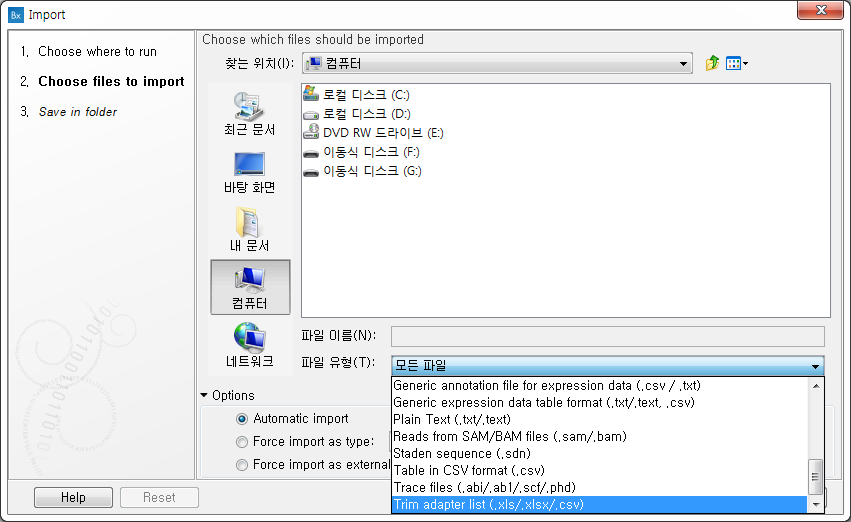Choose Trim adapter list (.xls/.xlsx/.csv)
Screen dimensions: 851x522
pos(599,504)
